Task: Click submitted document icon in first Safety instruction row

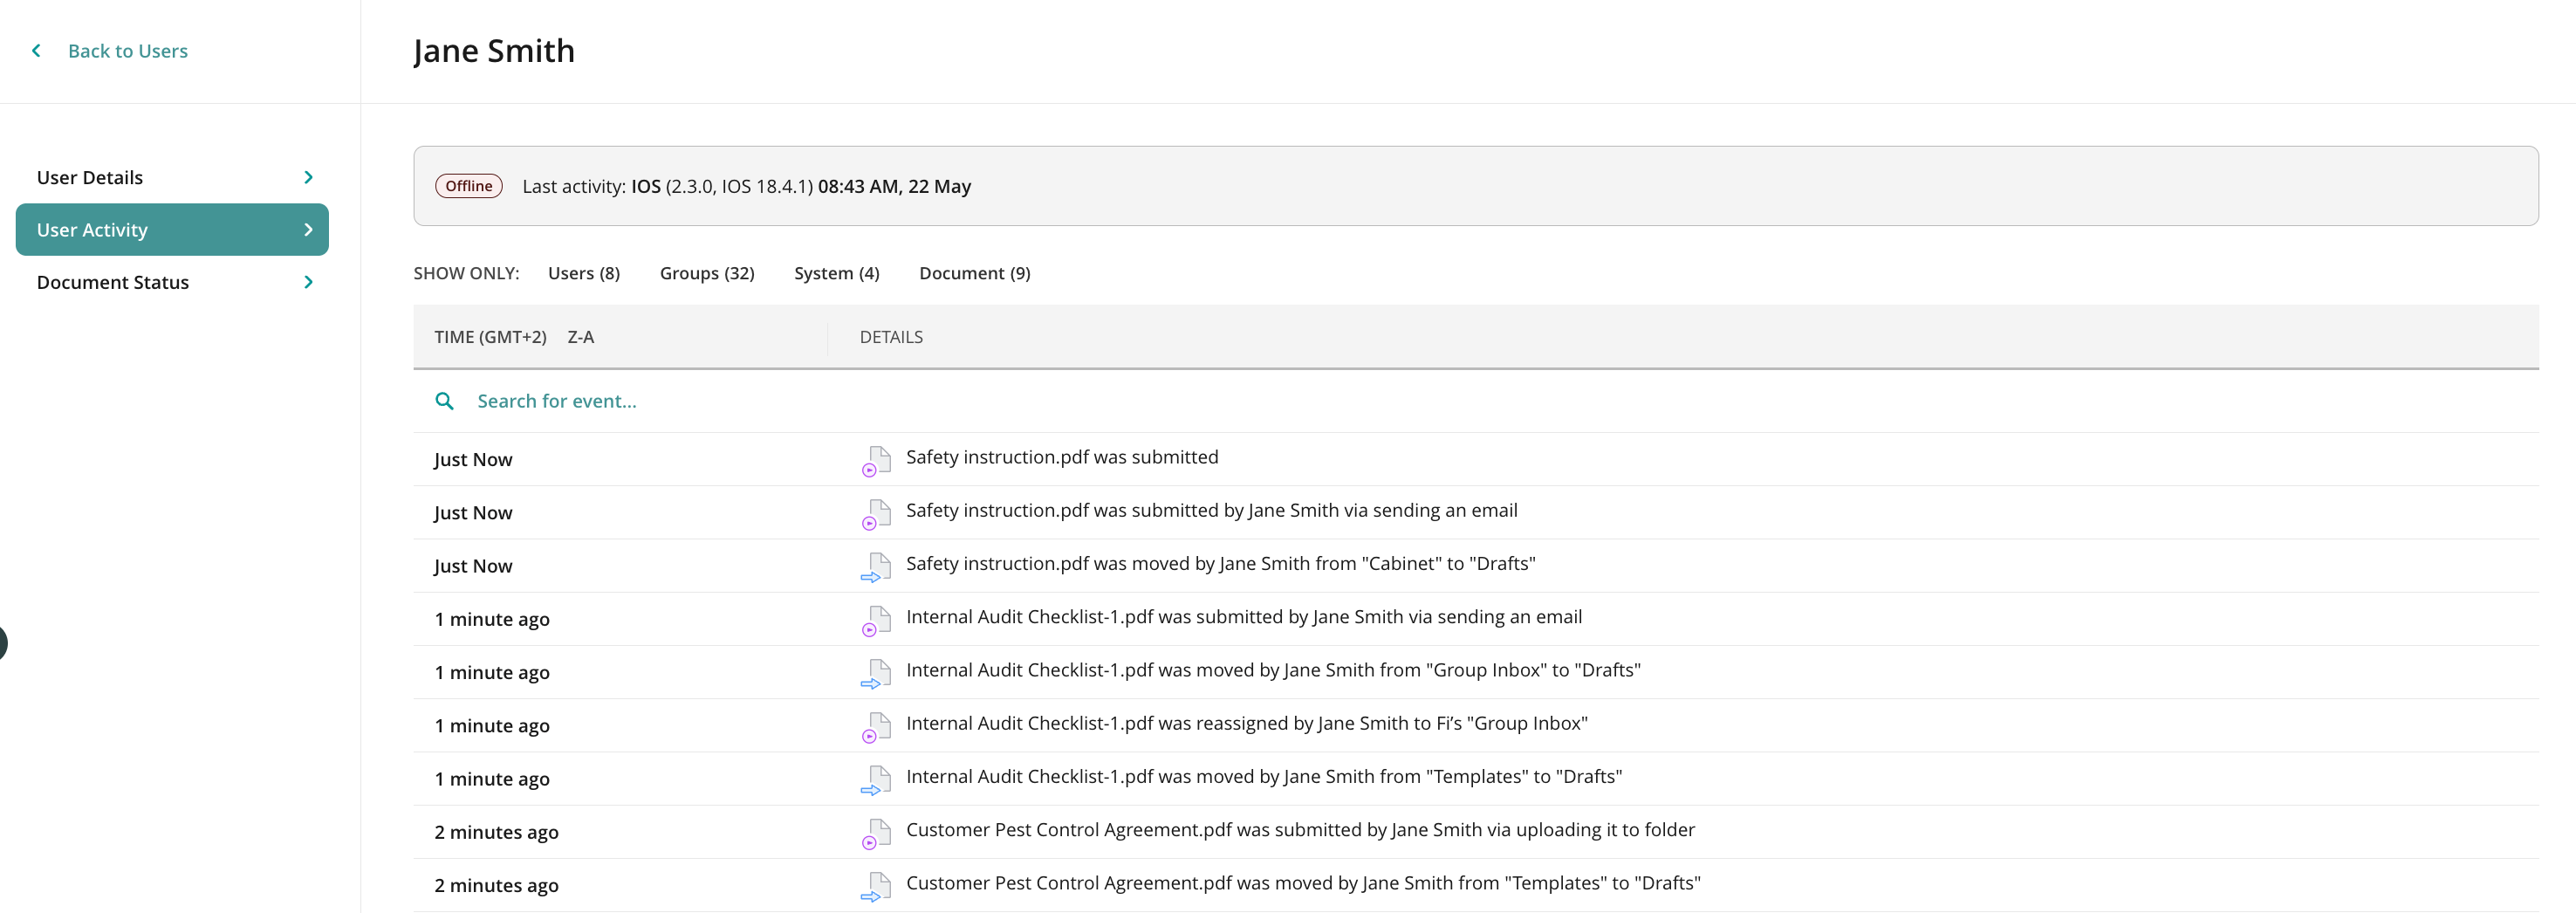Action: point(876,460)
